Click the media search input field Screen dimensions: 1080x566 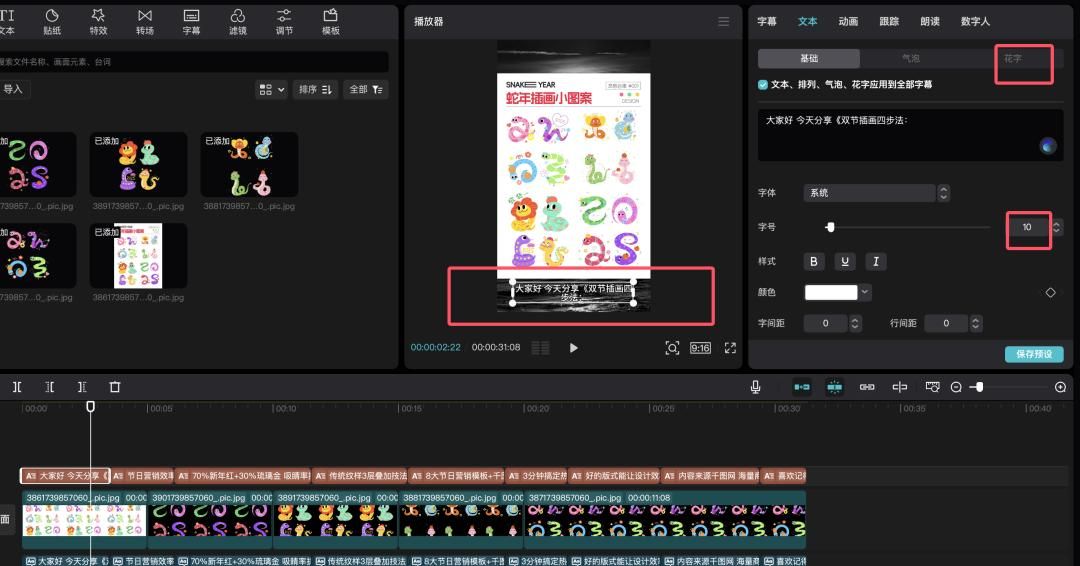[193, 62]
